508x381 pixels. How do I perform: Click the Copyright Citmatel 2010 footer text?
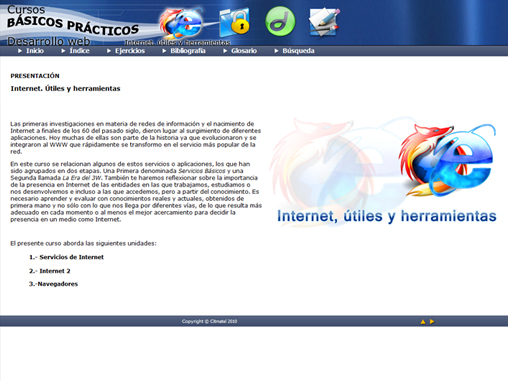[x=209, y=321]
